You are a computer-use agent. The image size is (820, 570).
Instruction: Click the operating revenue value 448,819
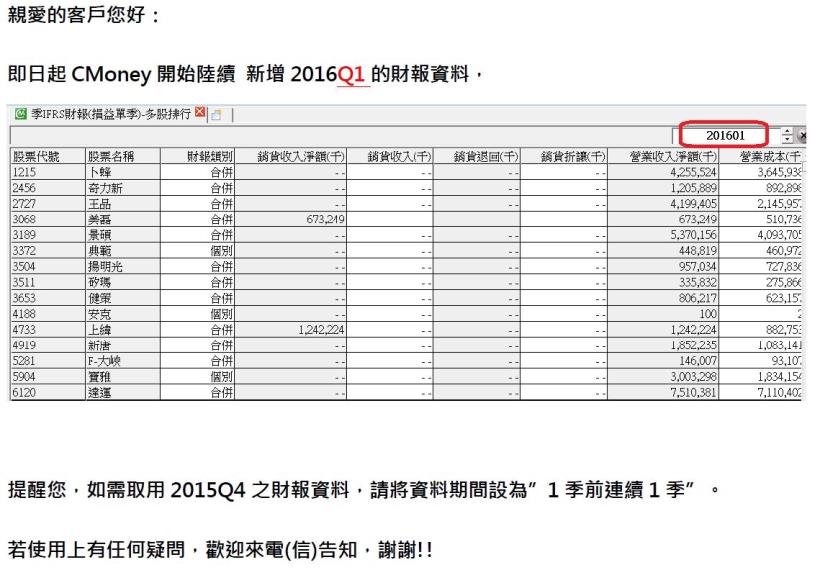698,250
